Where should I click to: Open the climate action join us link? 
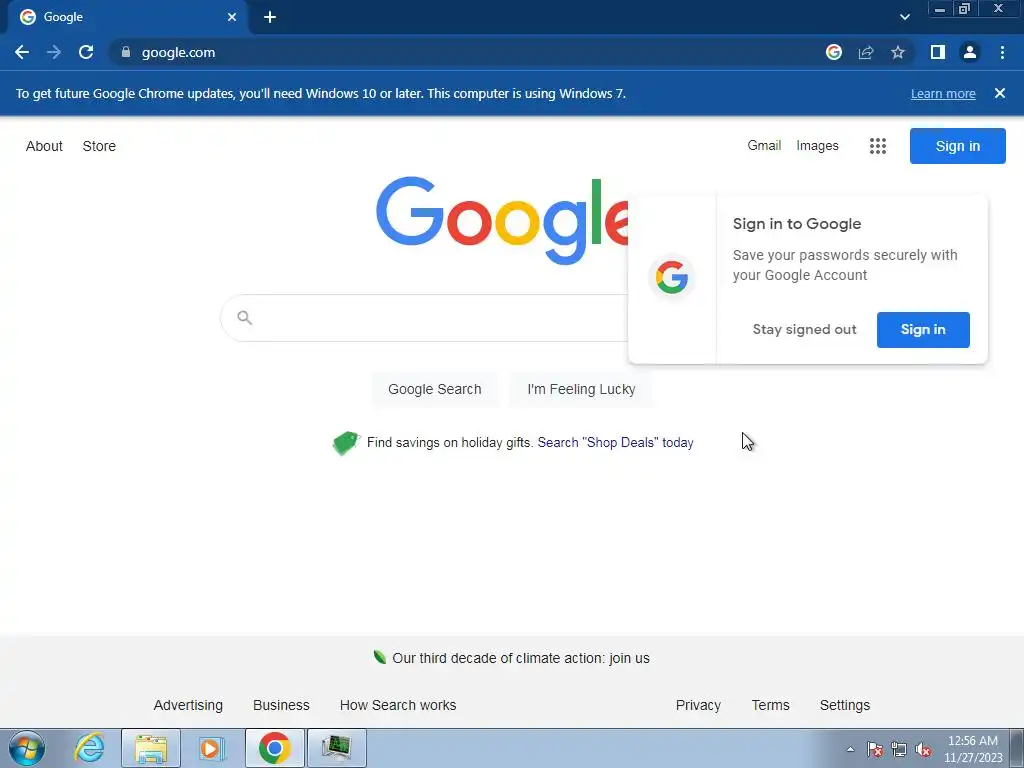(x=520, y=658)
